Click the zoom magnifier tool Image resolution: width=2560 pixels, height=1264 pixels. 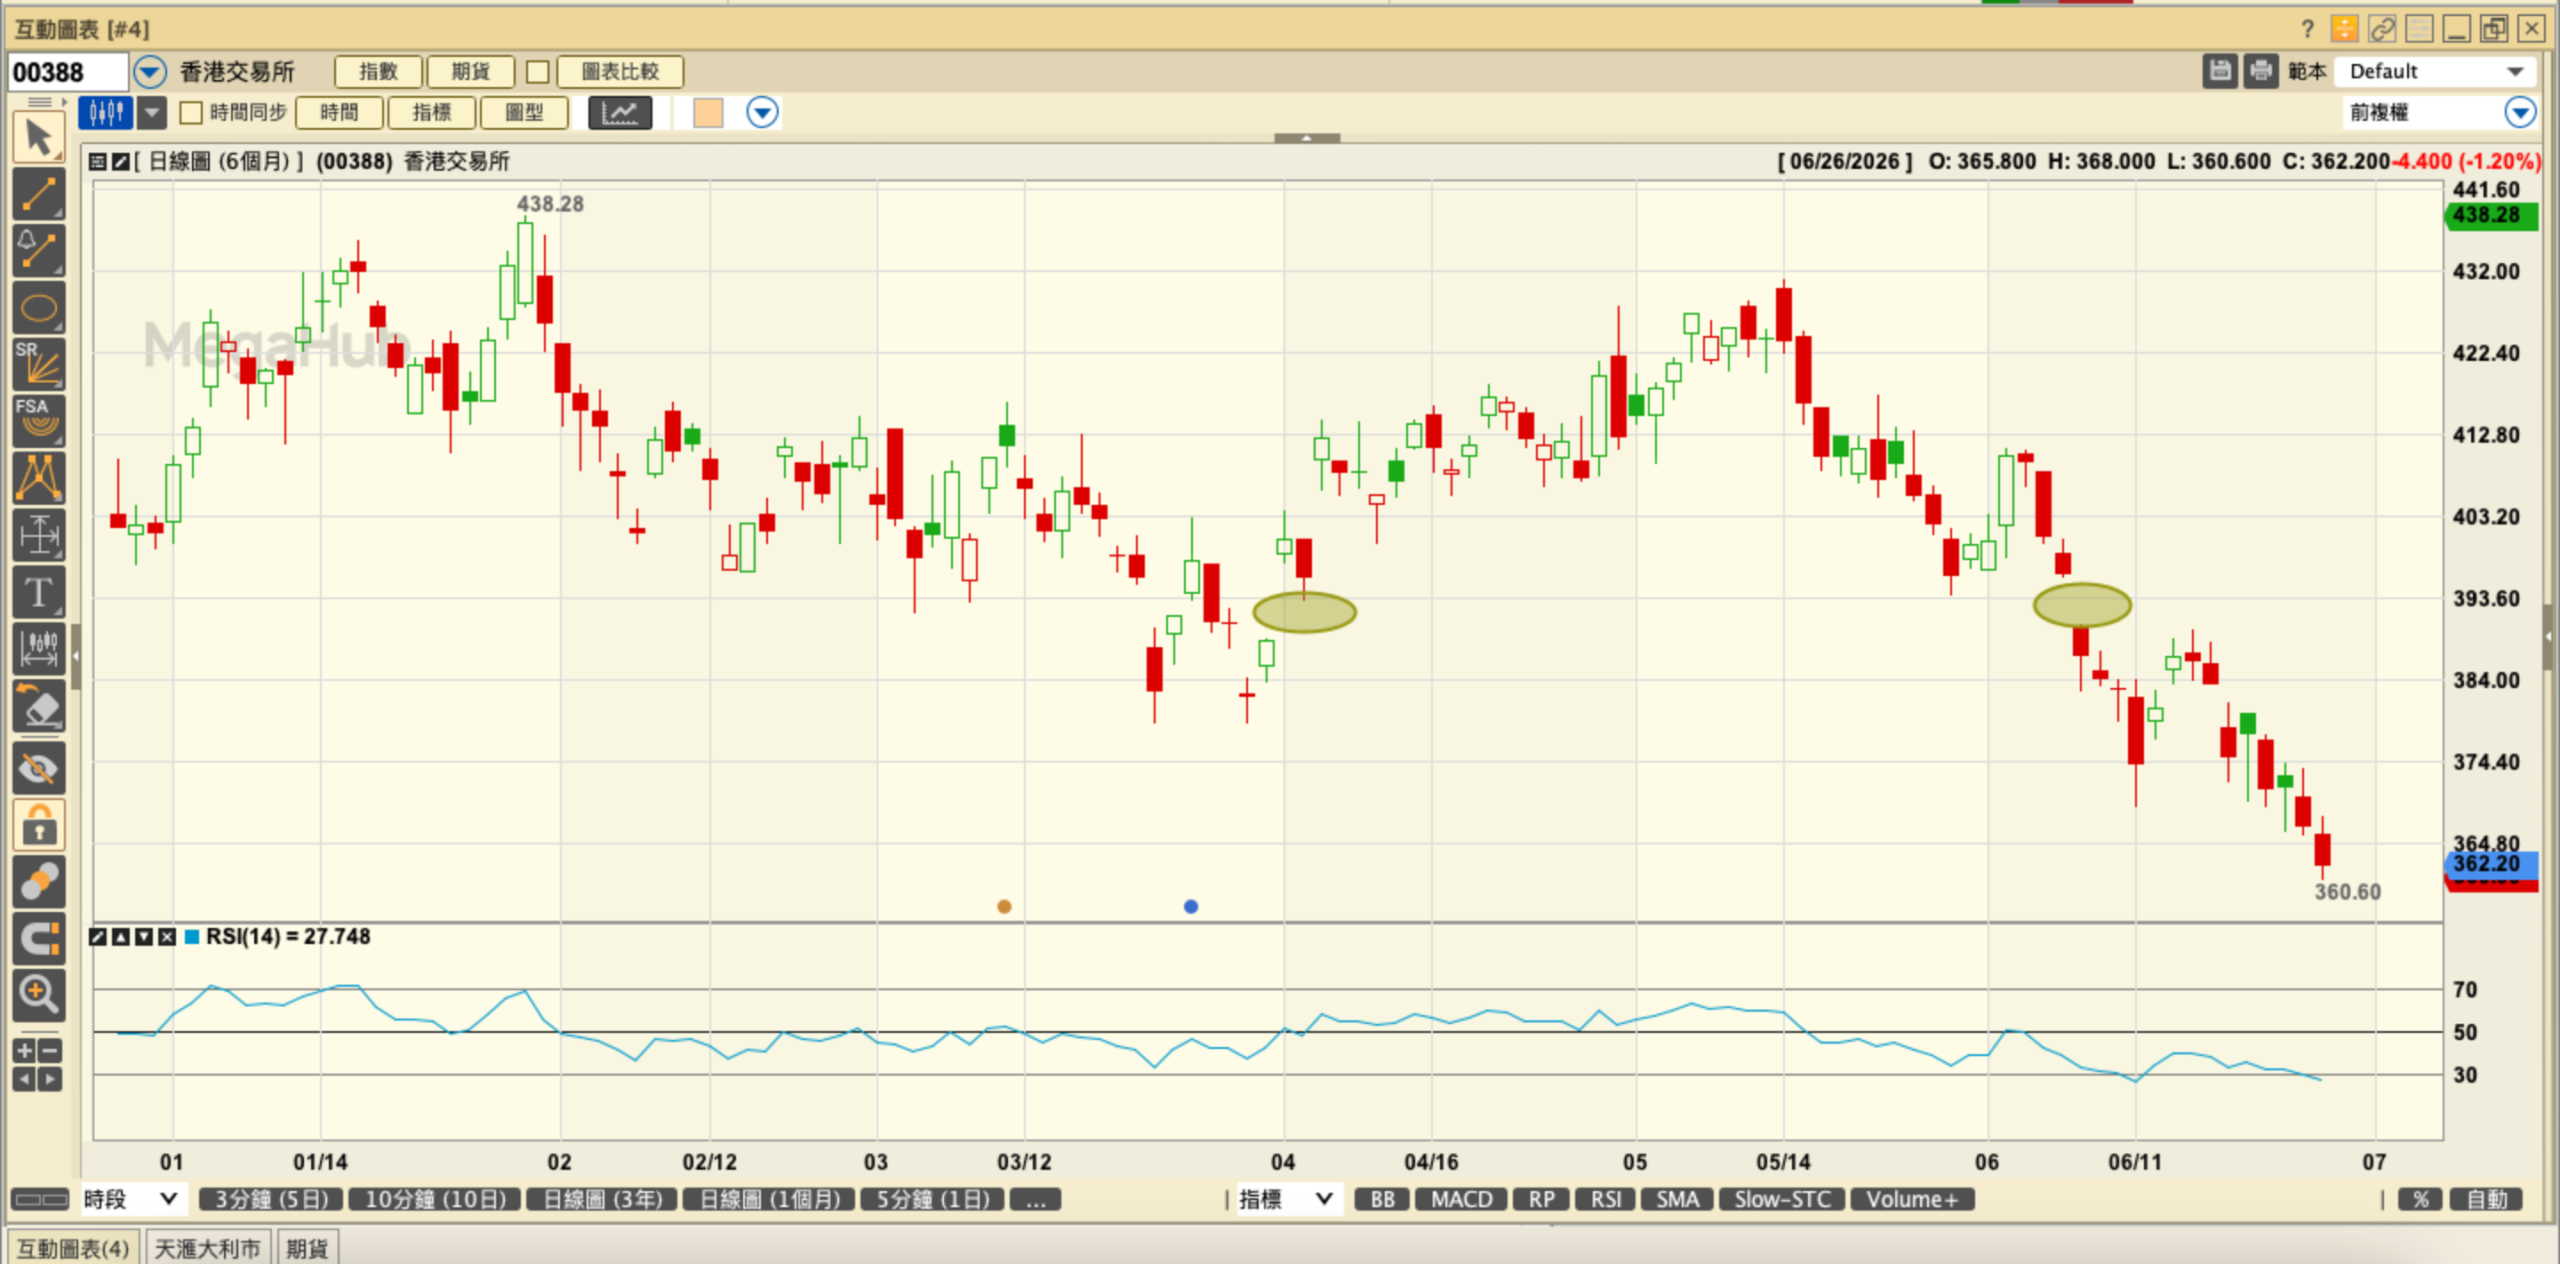click(39, 994)
